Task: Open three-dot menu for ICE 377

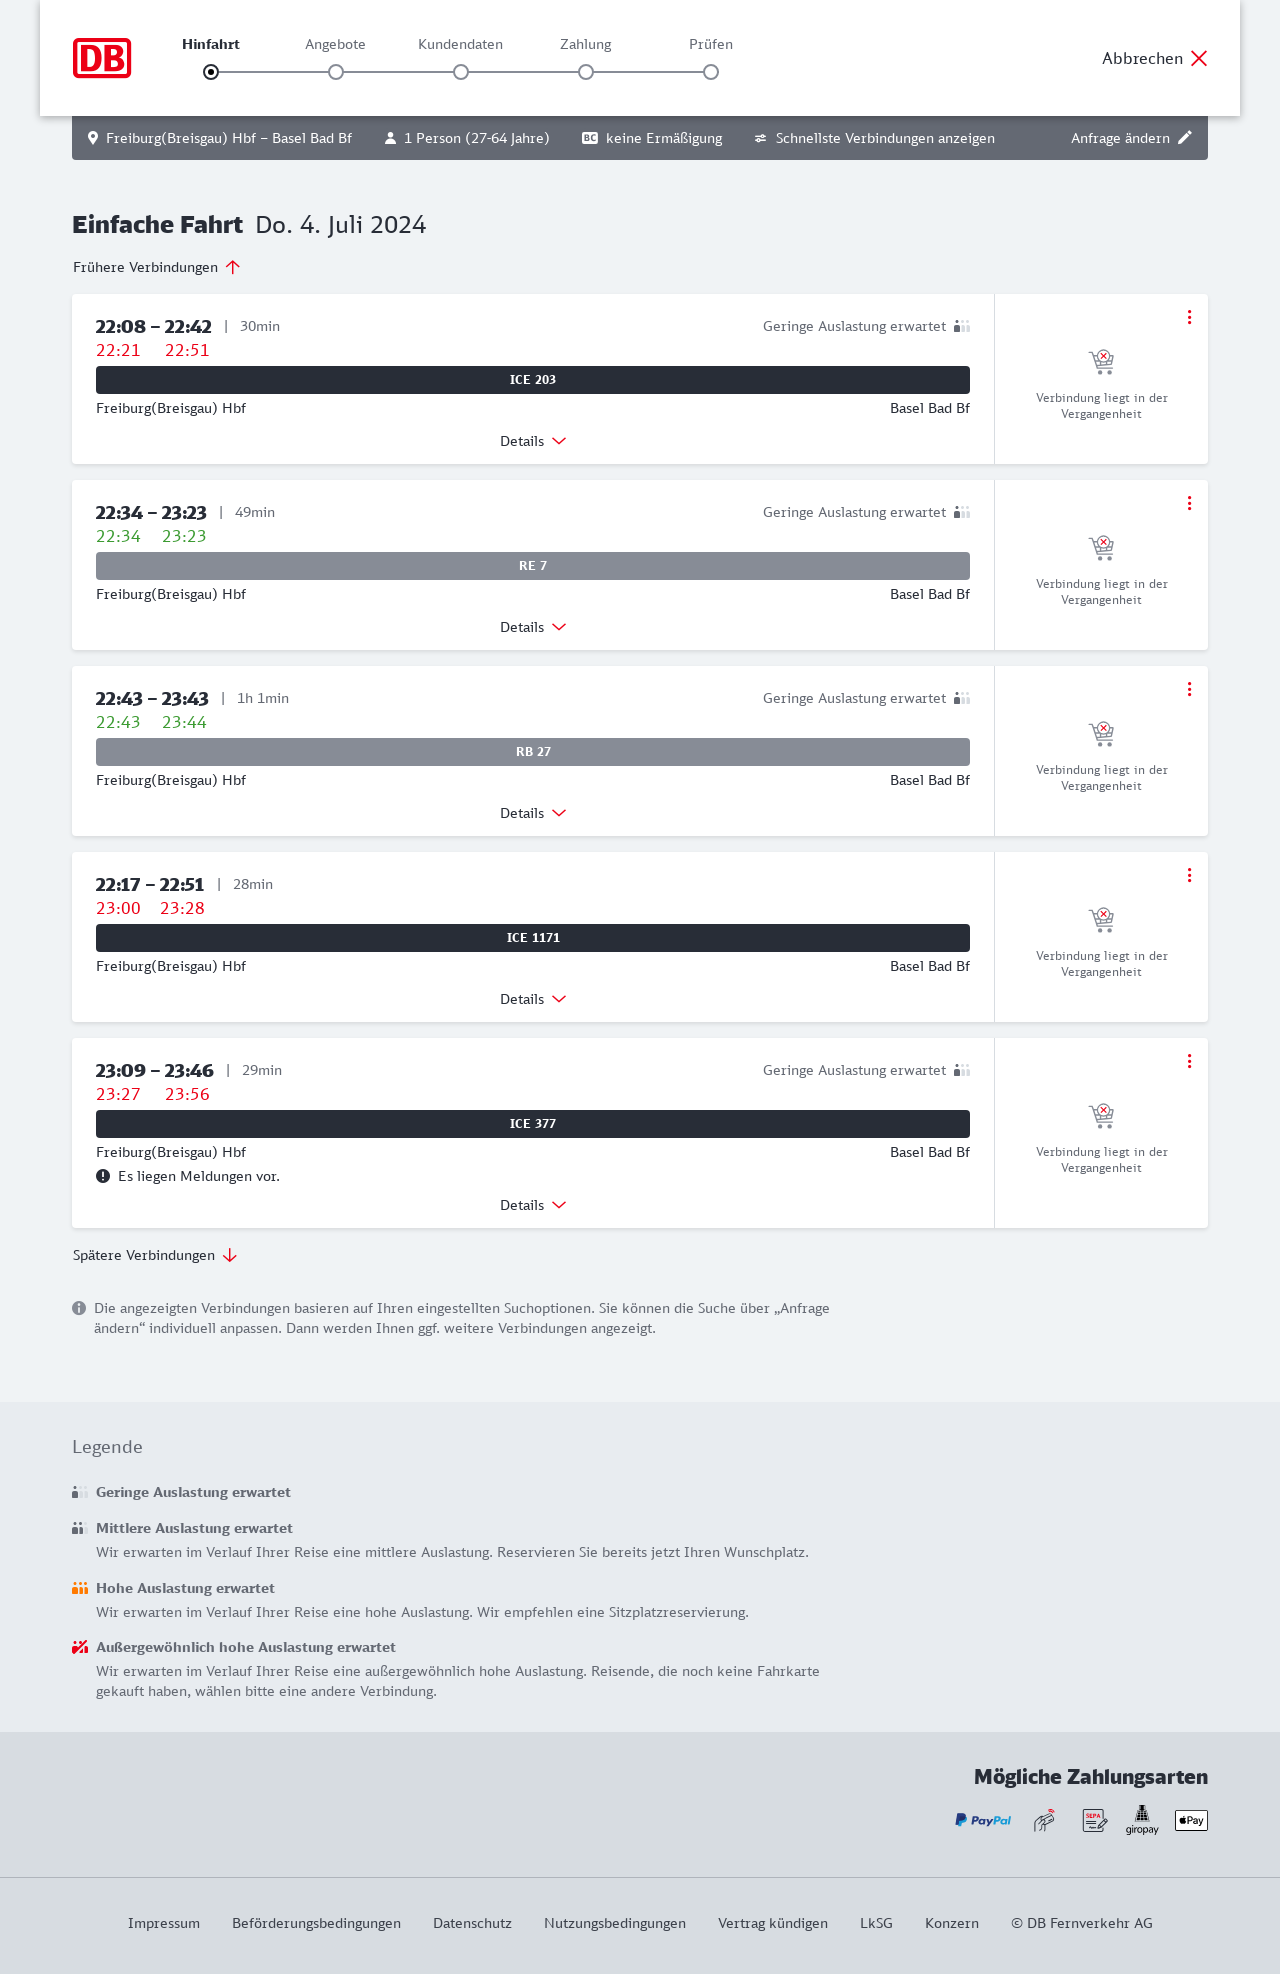Action: point(1189,1061)
